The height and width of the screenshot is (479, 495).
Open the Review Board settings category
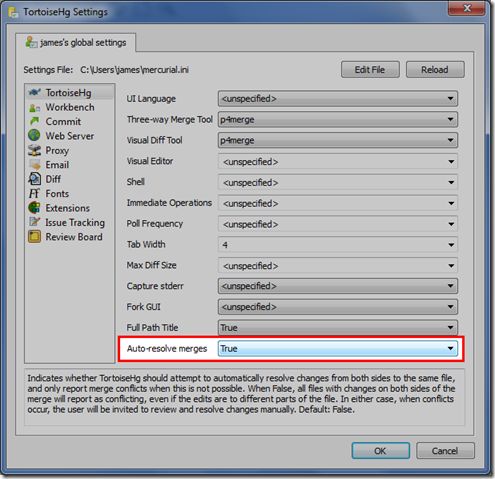tap(70, 237)
